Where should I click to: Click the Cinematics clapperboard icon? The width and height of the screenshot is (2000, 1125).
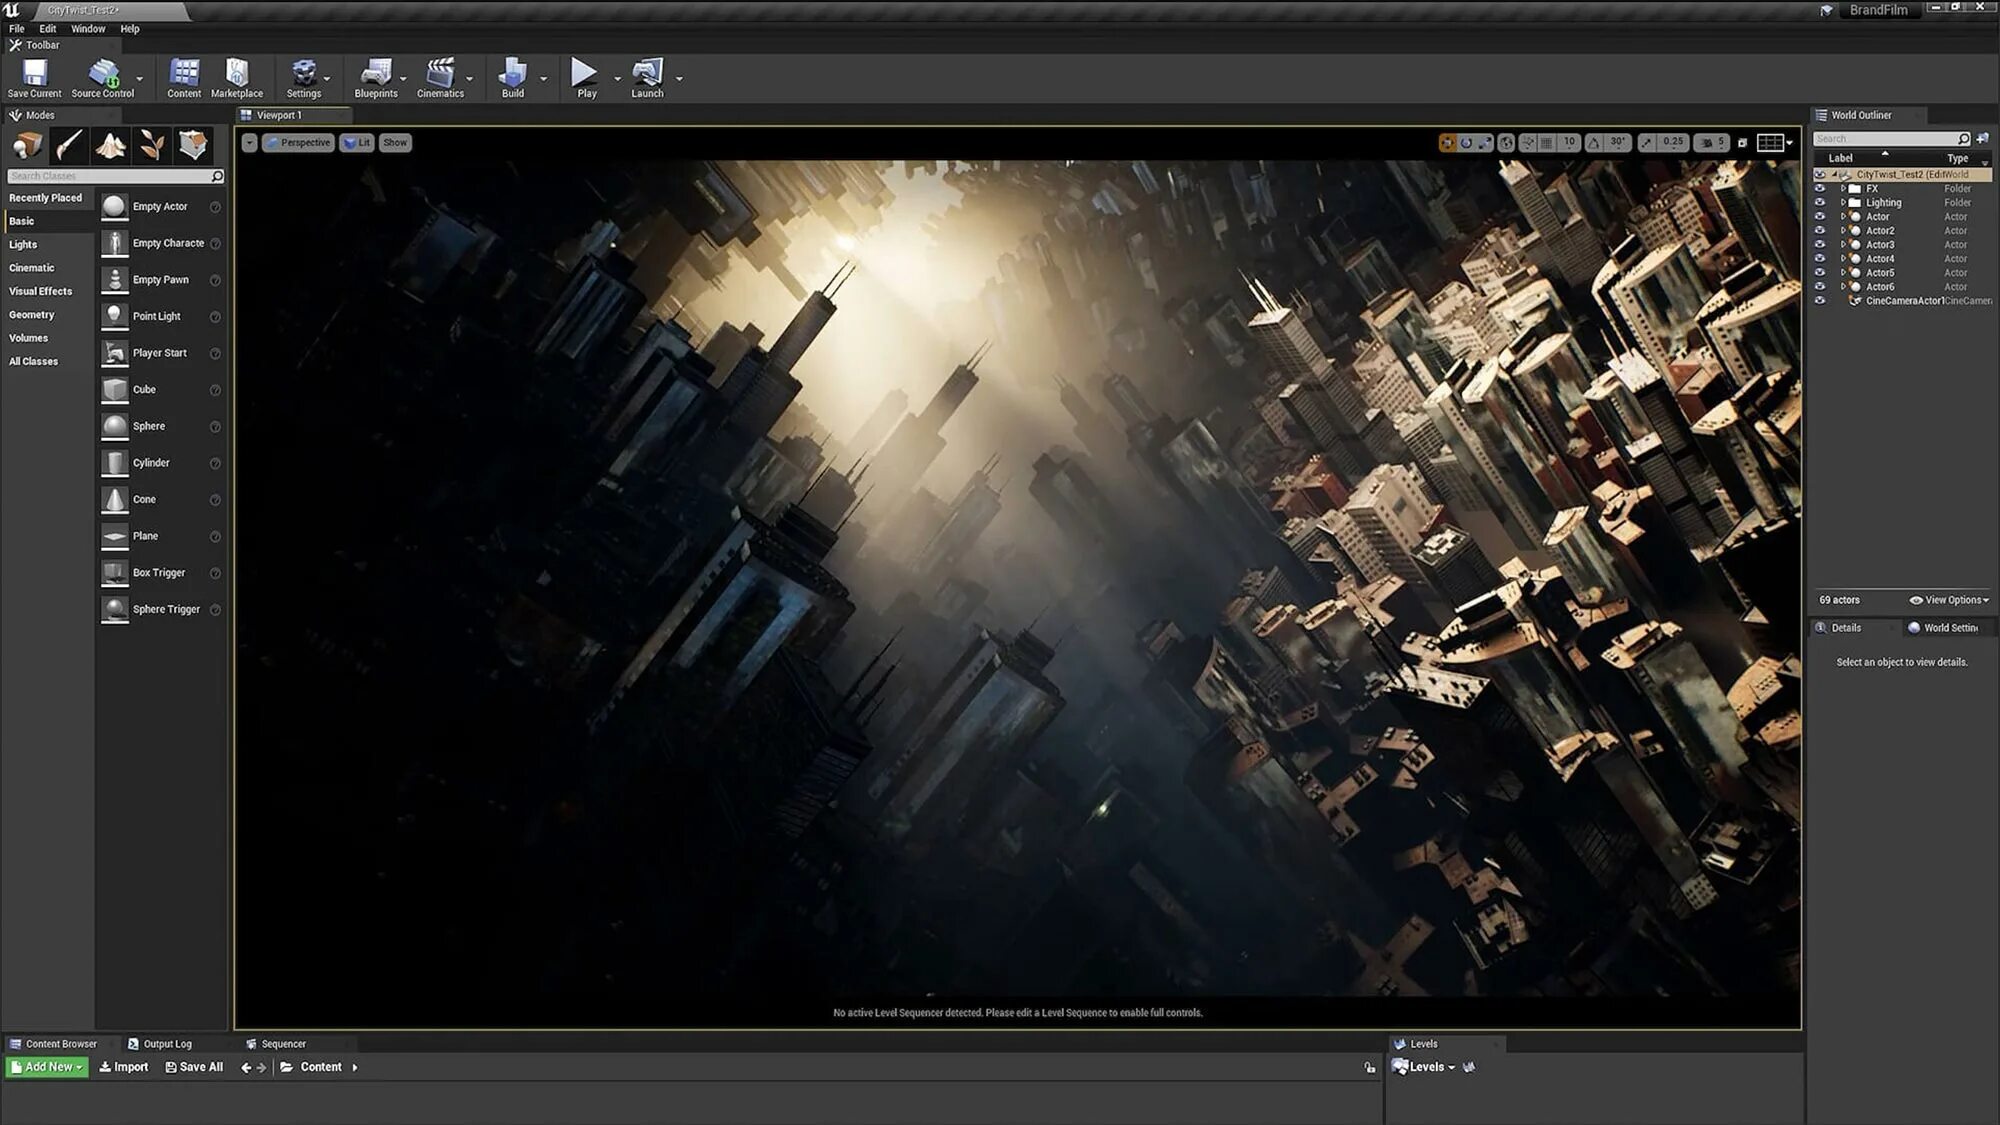(x=440, y=73)
